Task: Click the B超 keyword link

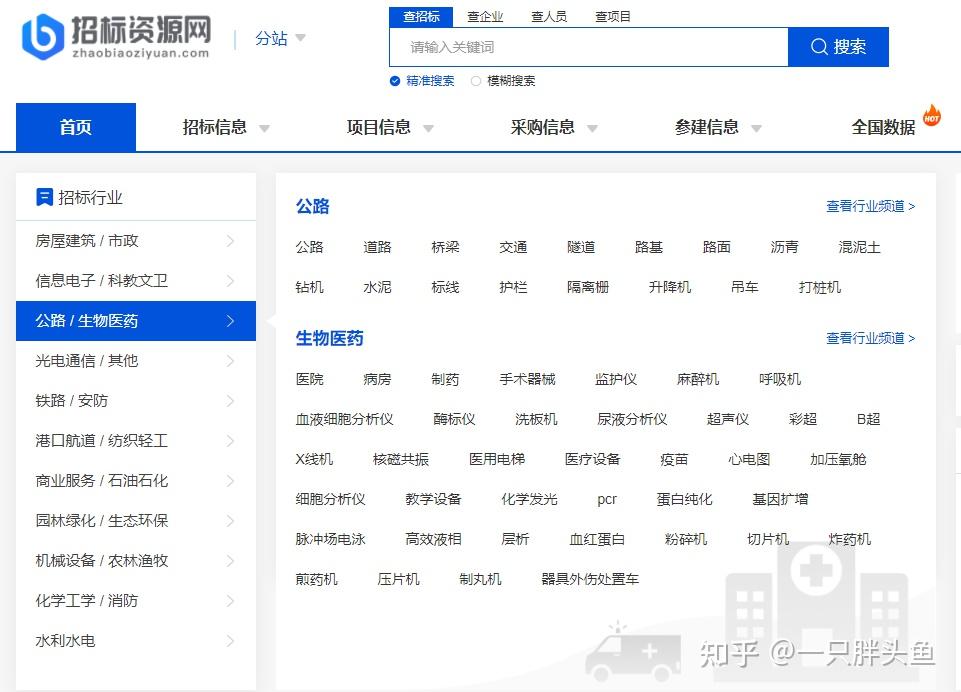Action: coord(868,419)
